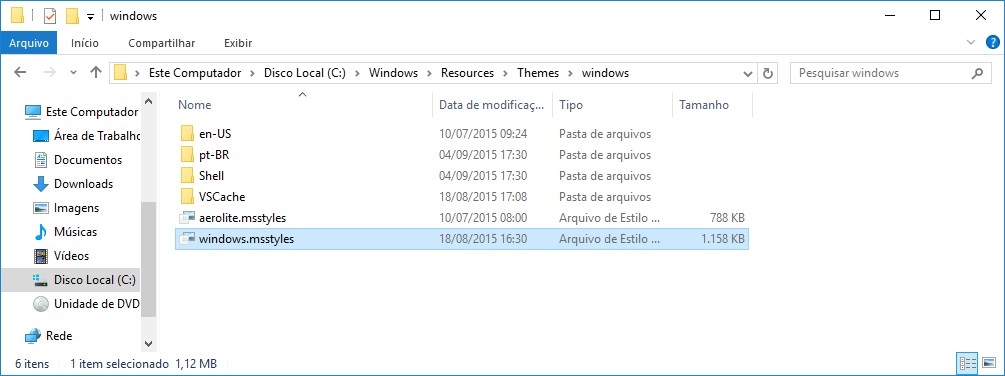The width and height of the screenshot is (1005, 376).
Task: Select Disco Local (C:) in sidebar
Action: pyautogui.click(x=70, y=280)
